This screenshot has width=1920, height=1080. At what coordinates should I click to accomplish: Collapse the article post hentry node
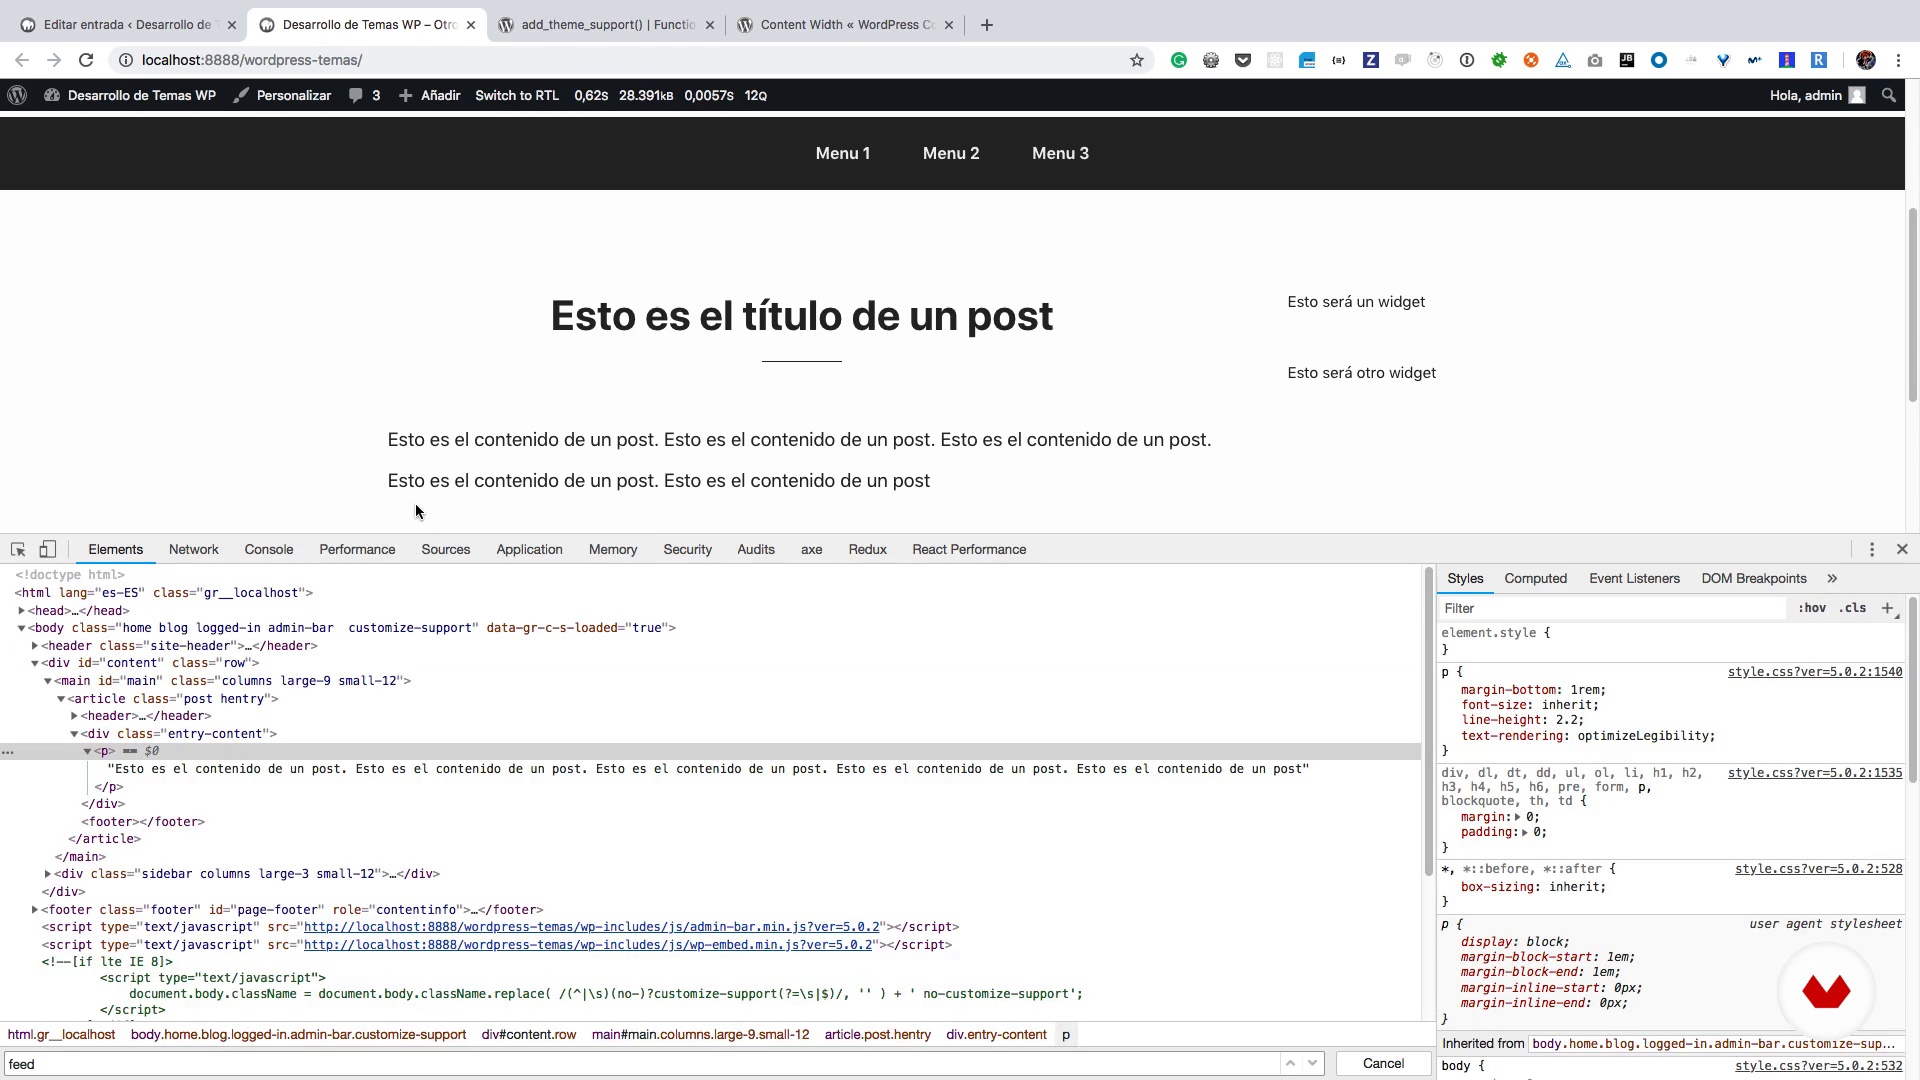tap(61, 699)
